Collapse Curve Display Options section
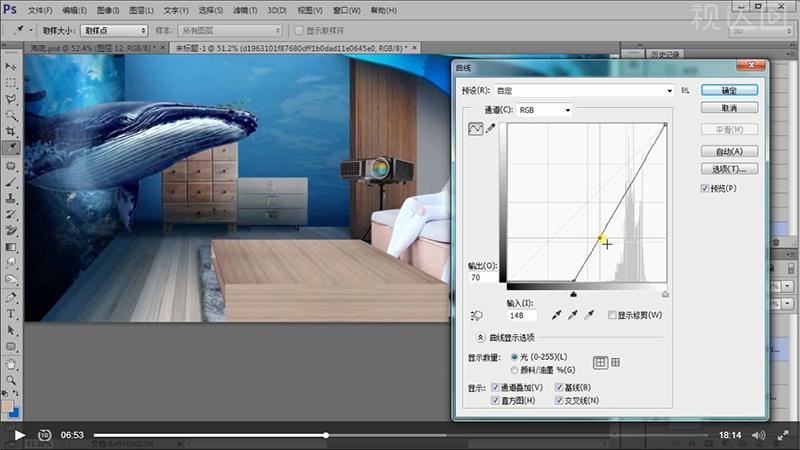 [480, 337]
